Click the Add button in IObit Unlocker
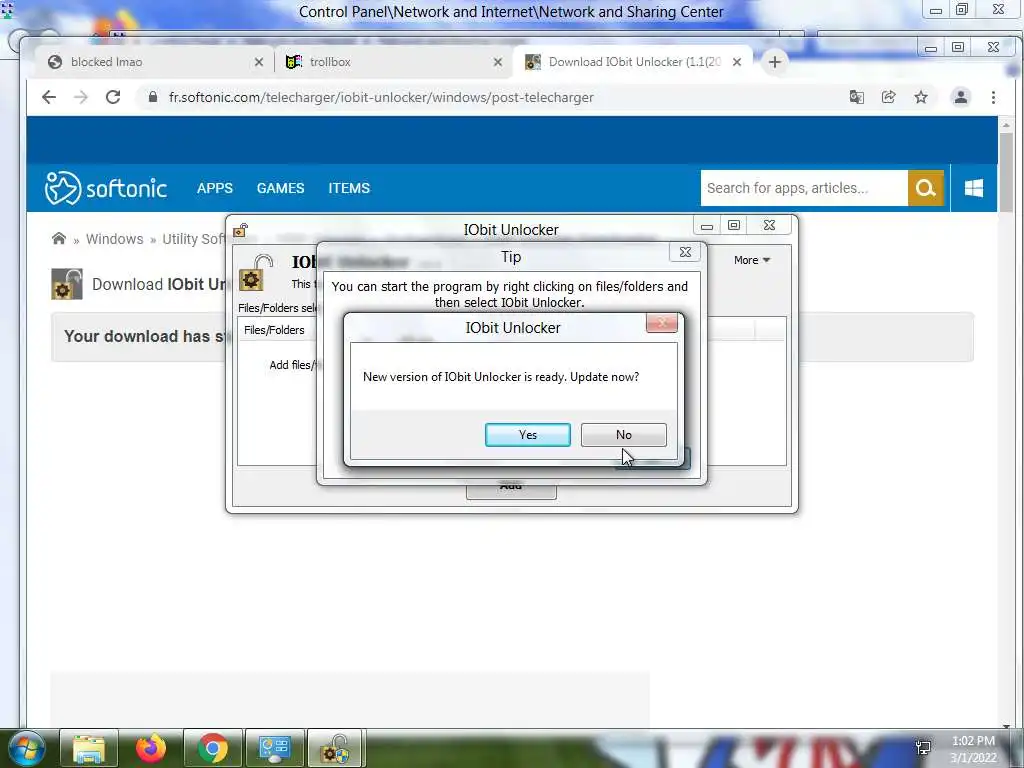The width and height of the screenshot is (1024, 768). point(511,490)
